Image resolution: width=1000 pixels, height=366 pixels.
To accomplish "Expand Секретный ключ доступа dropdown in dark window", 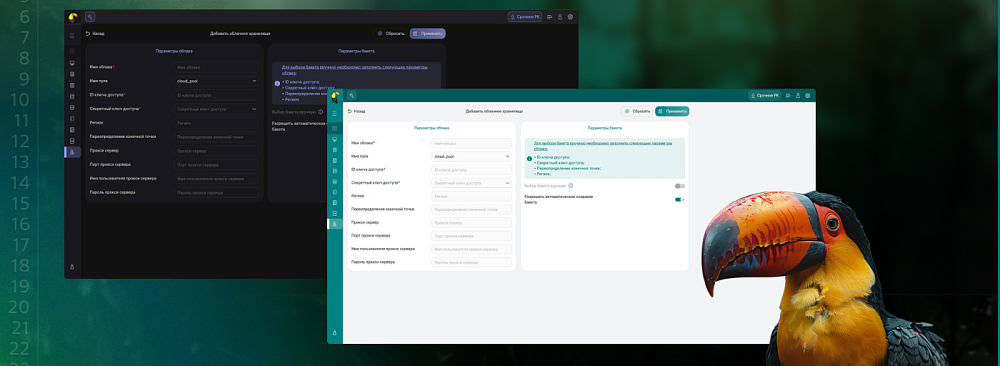I will coord(216,109).
